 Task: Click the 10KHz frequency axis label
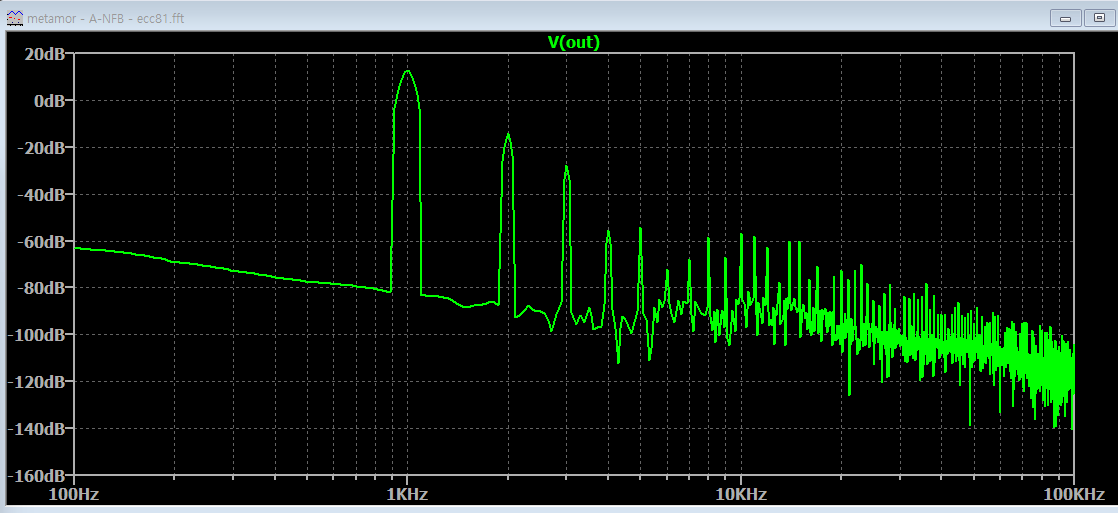coord(740,494)
